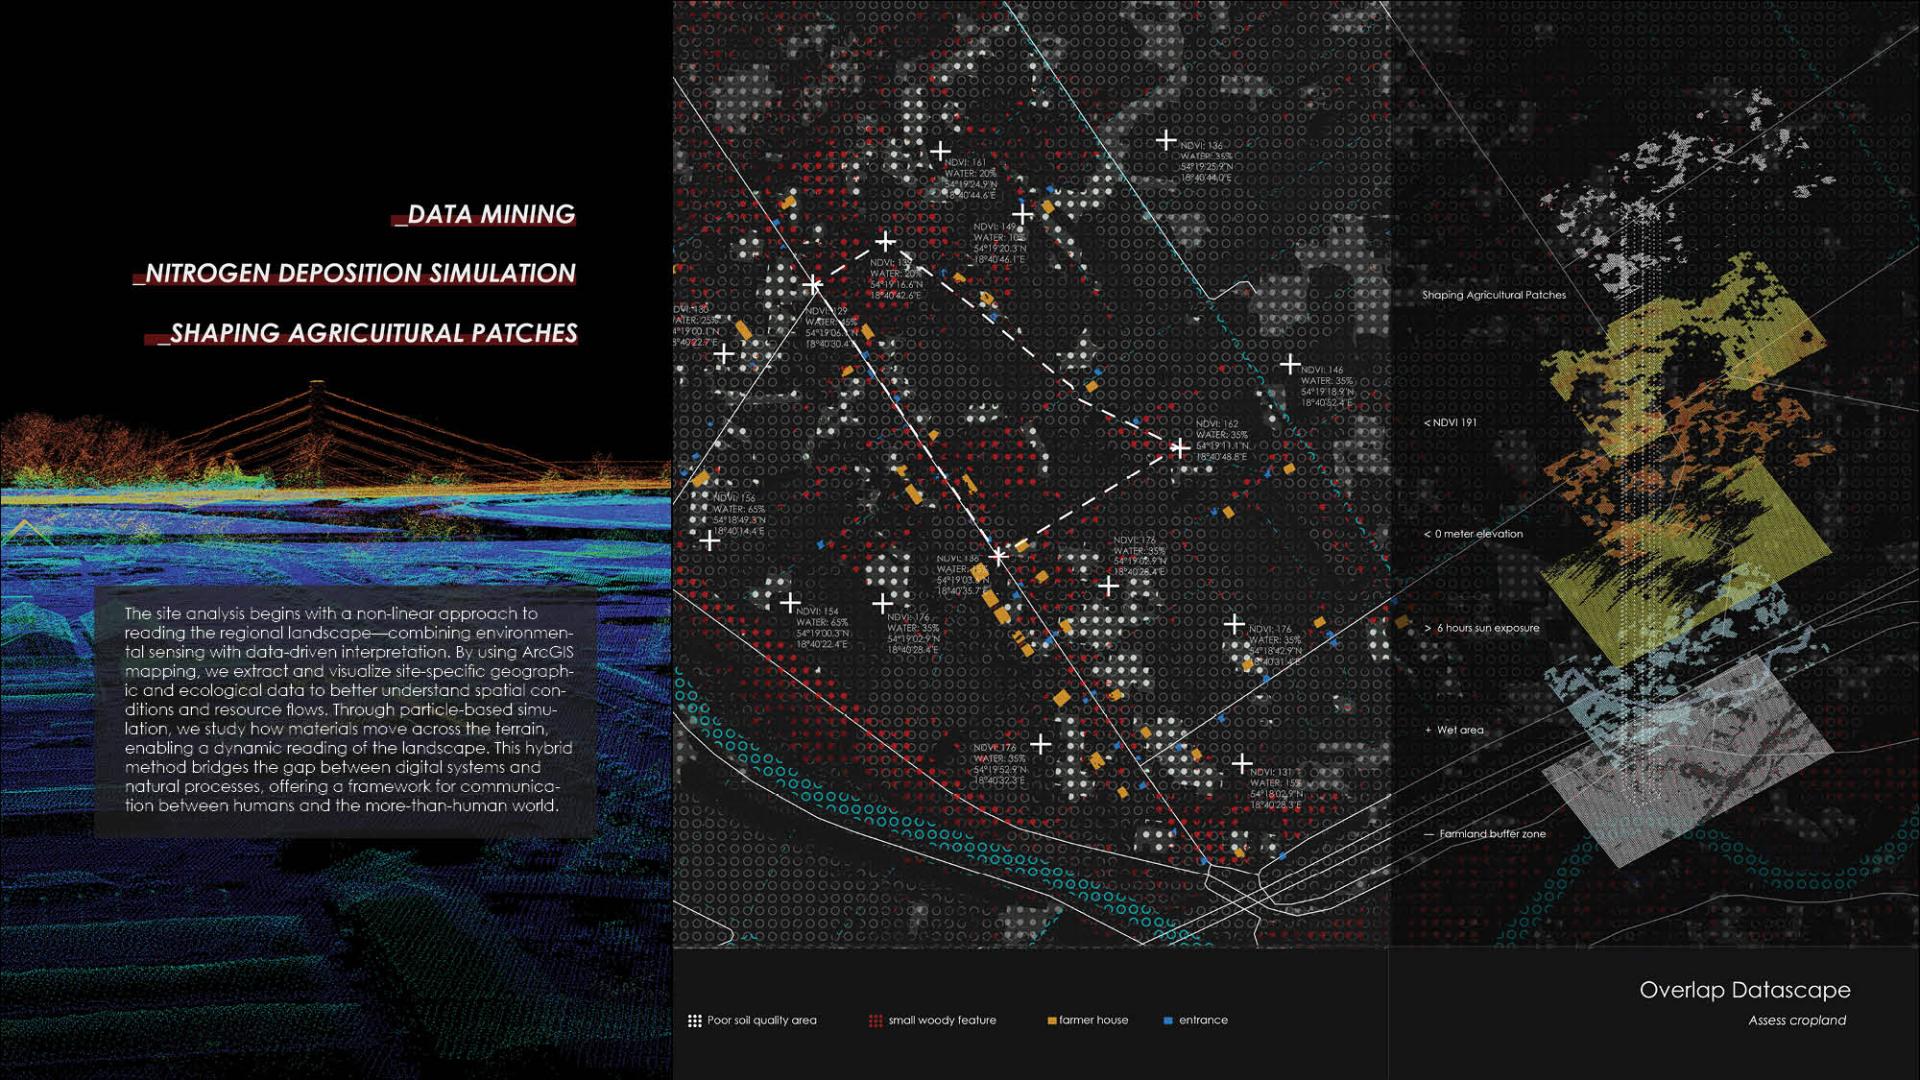Click the cross marker beside NDVI 131

pos(1242,764)
